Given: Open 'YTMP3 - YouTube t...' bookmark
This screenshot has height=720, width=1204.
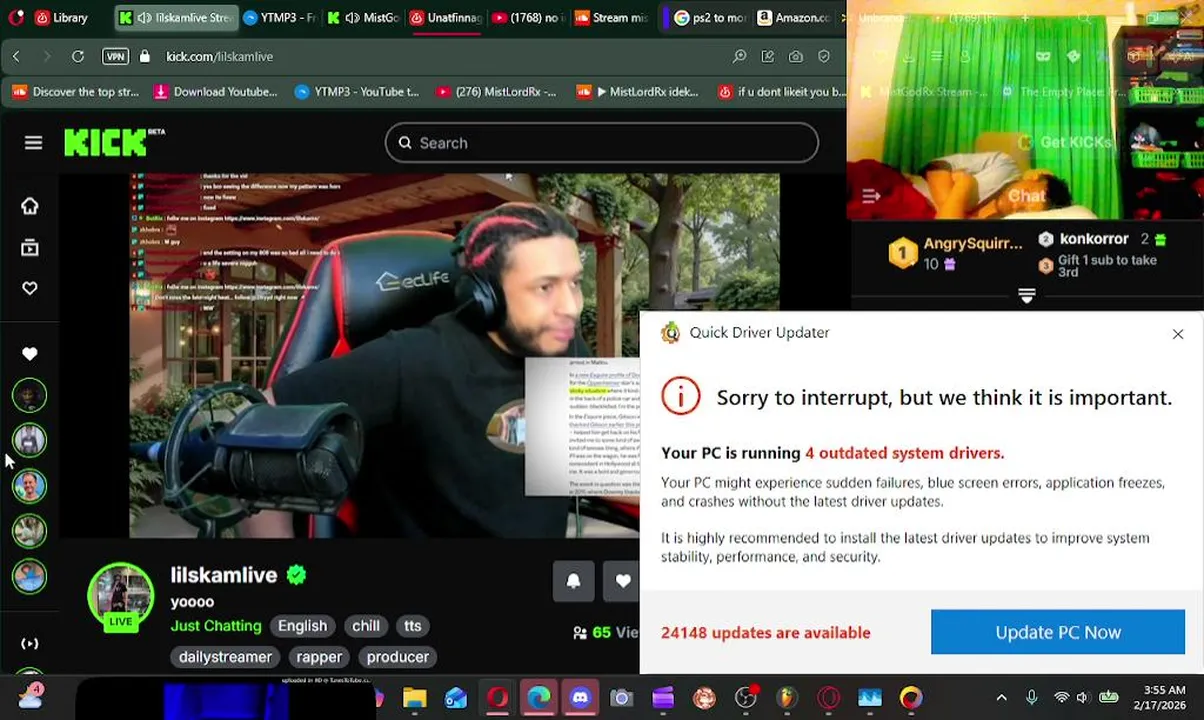Looking at the screenshot, I should pyautogui.click(x=357, y=92).
